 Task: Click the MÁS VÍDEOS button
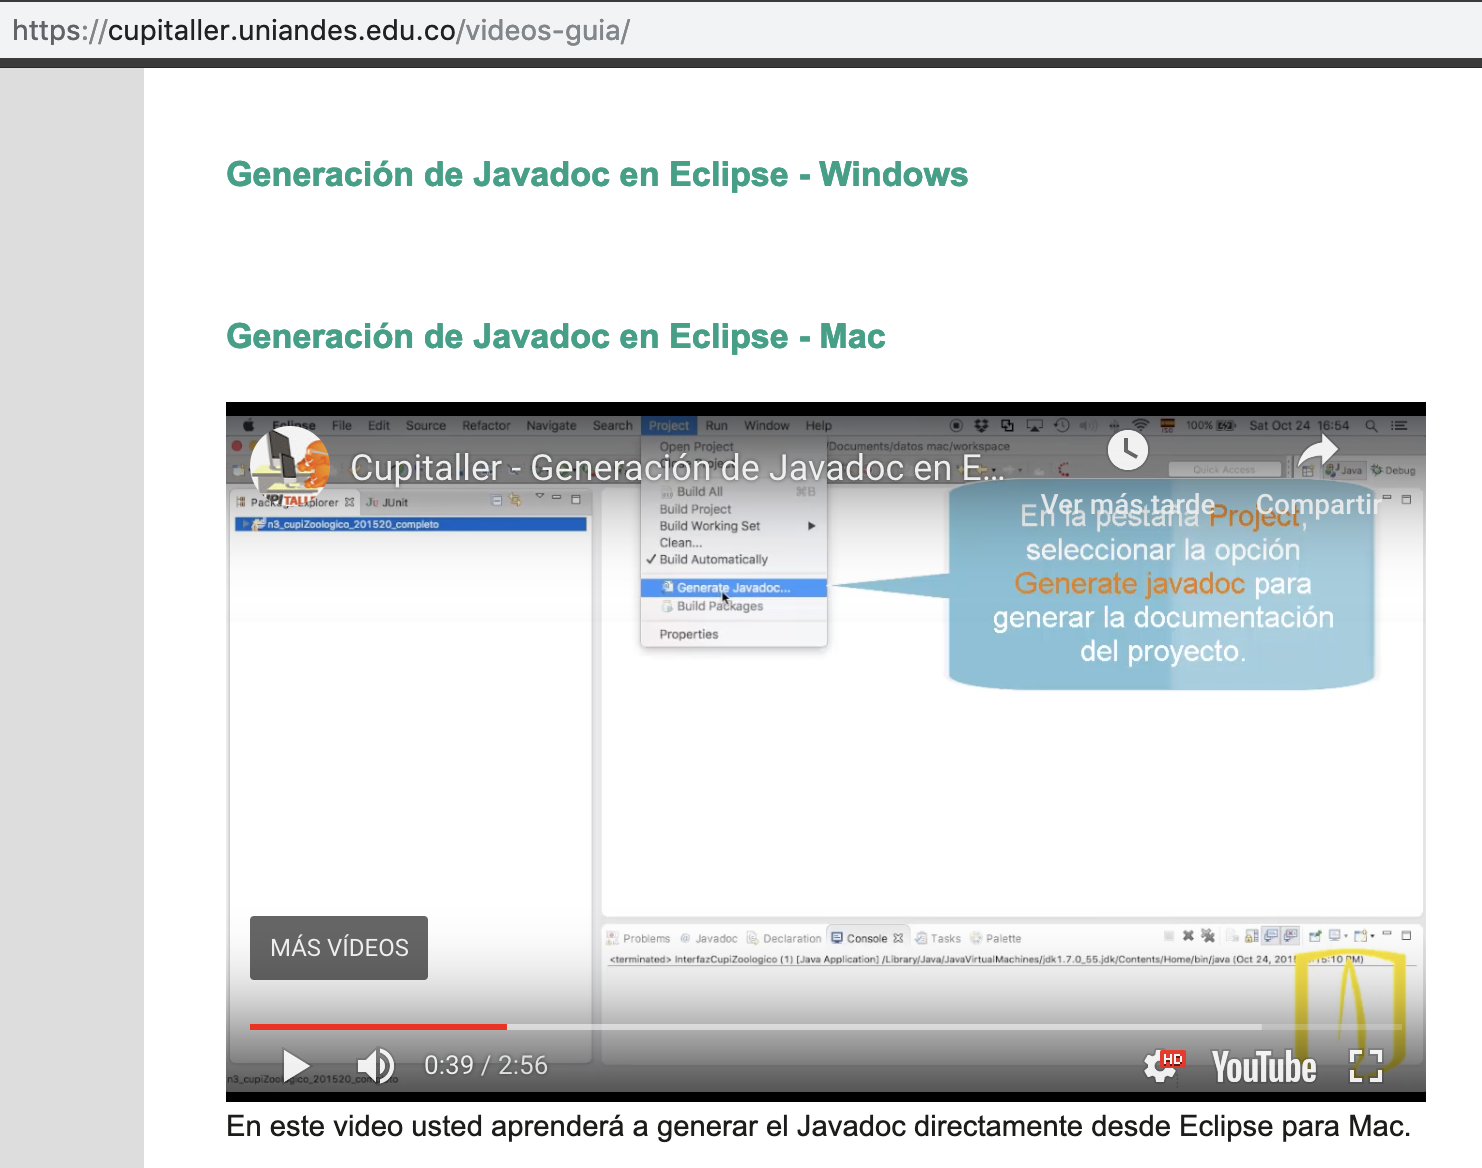[339, 948]
